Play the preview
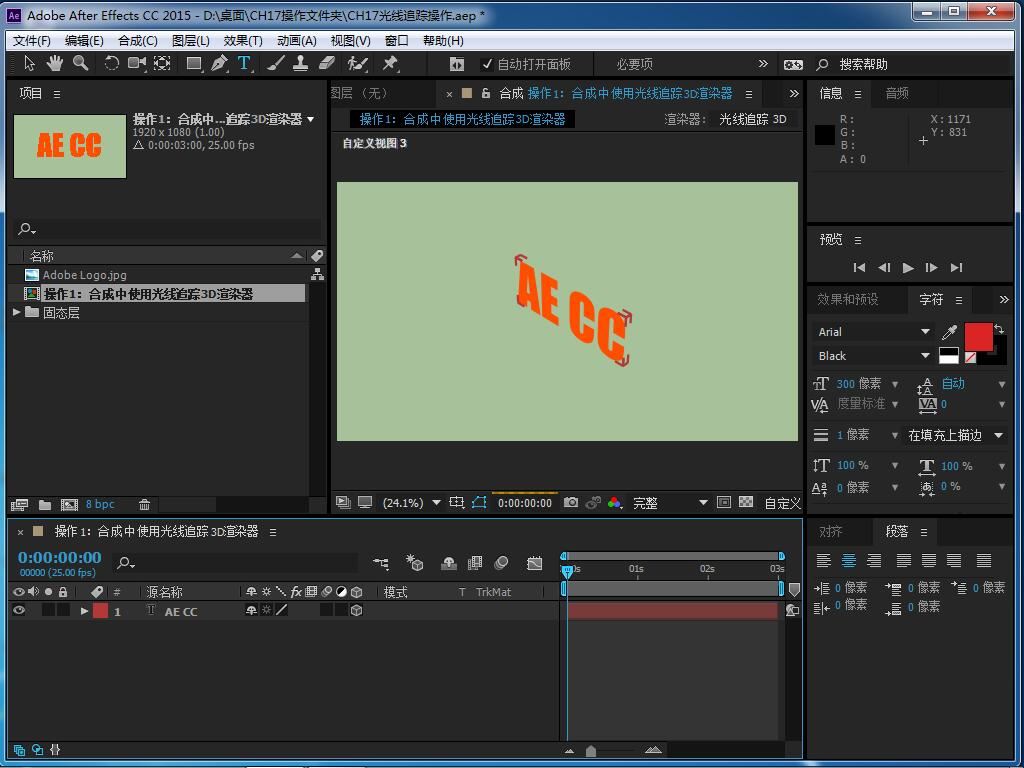 pos(908,267)
